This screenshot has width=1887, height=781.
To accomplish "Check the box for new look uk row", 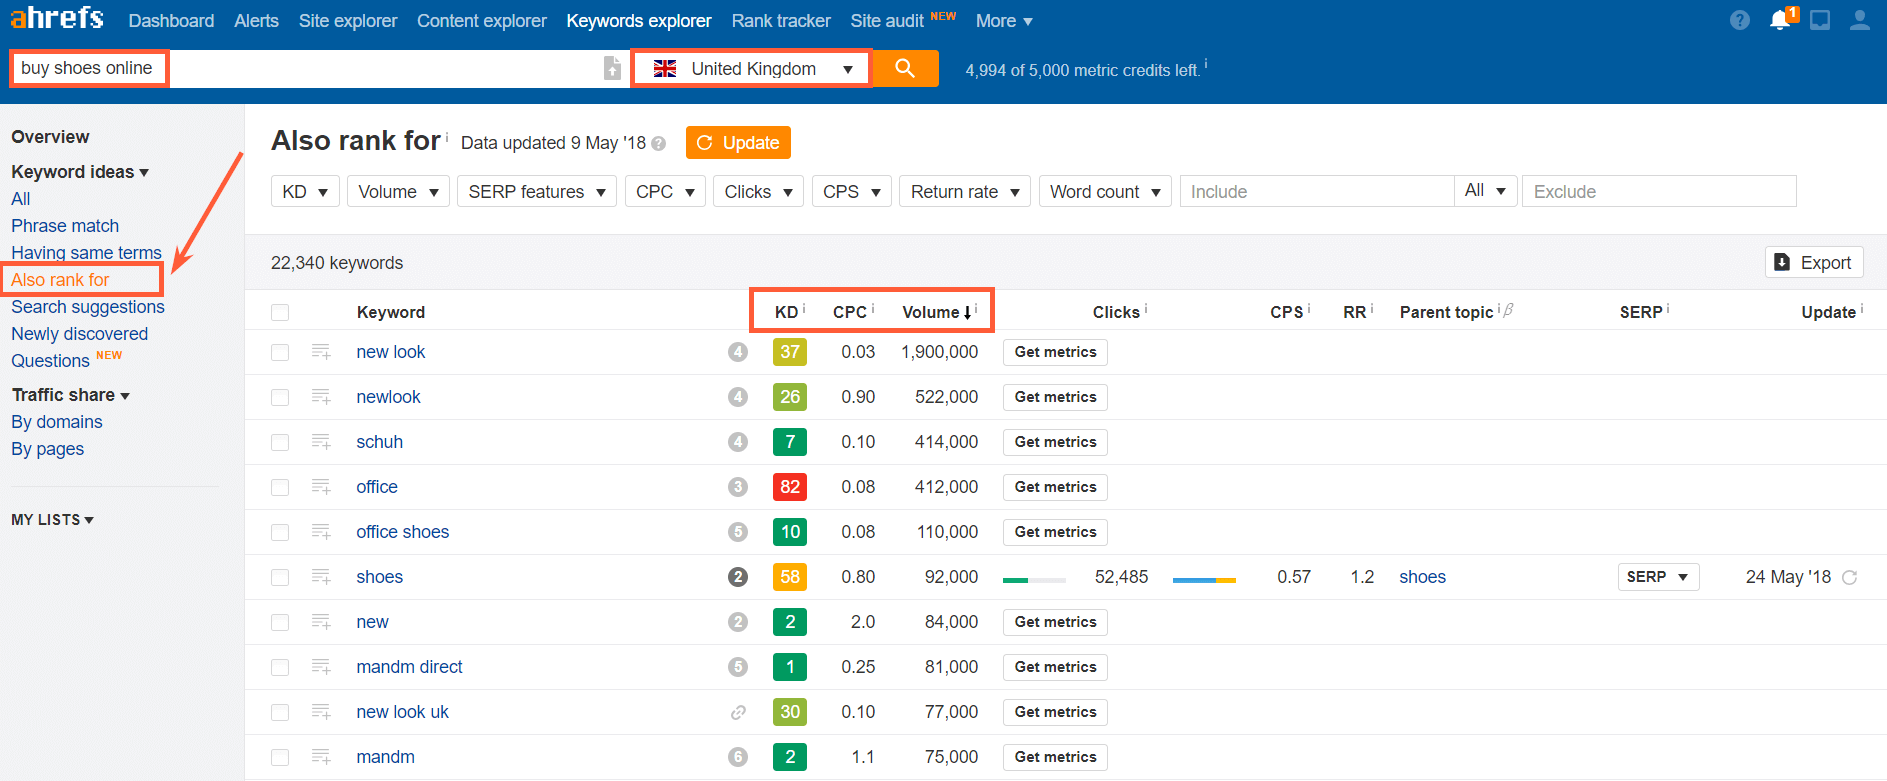I will tap(280, 712).
